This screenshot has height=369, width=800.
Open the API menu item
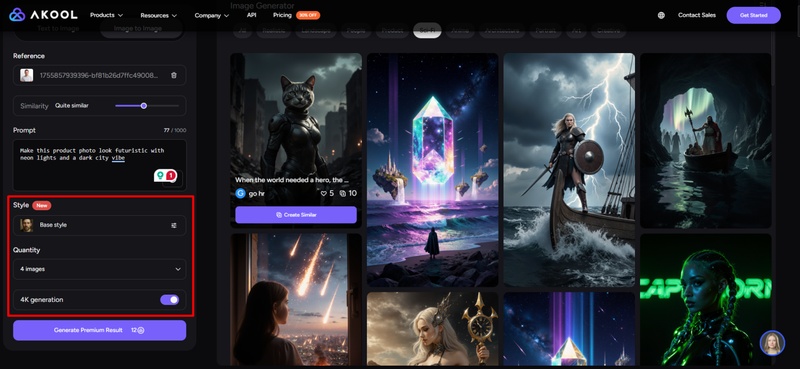(x=252, y=15)
